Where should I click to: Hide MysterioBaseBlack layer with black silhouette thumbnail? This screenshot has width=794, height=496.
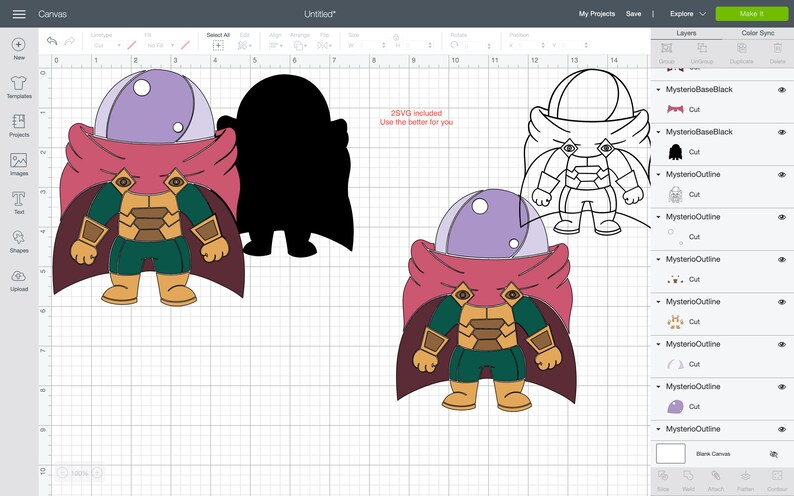coord(782,132)
